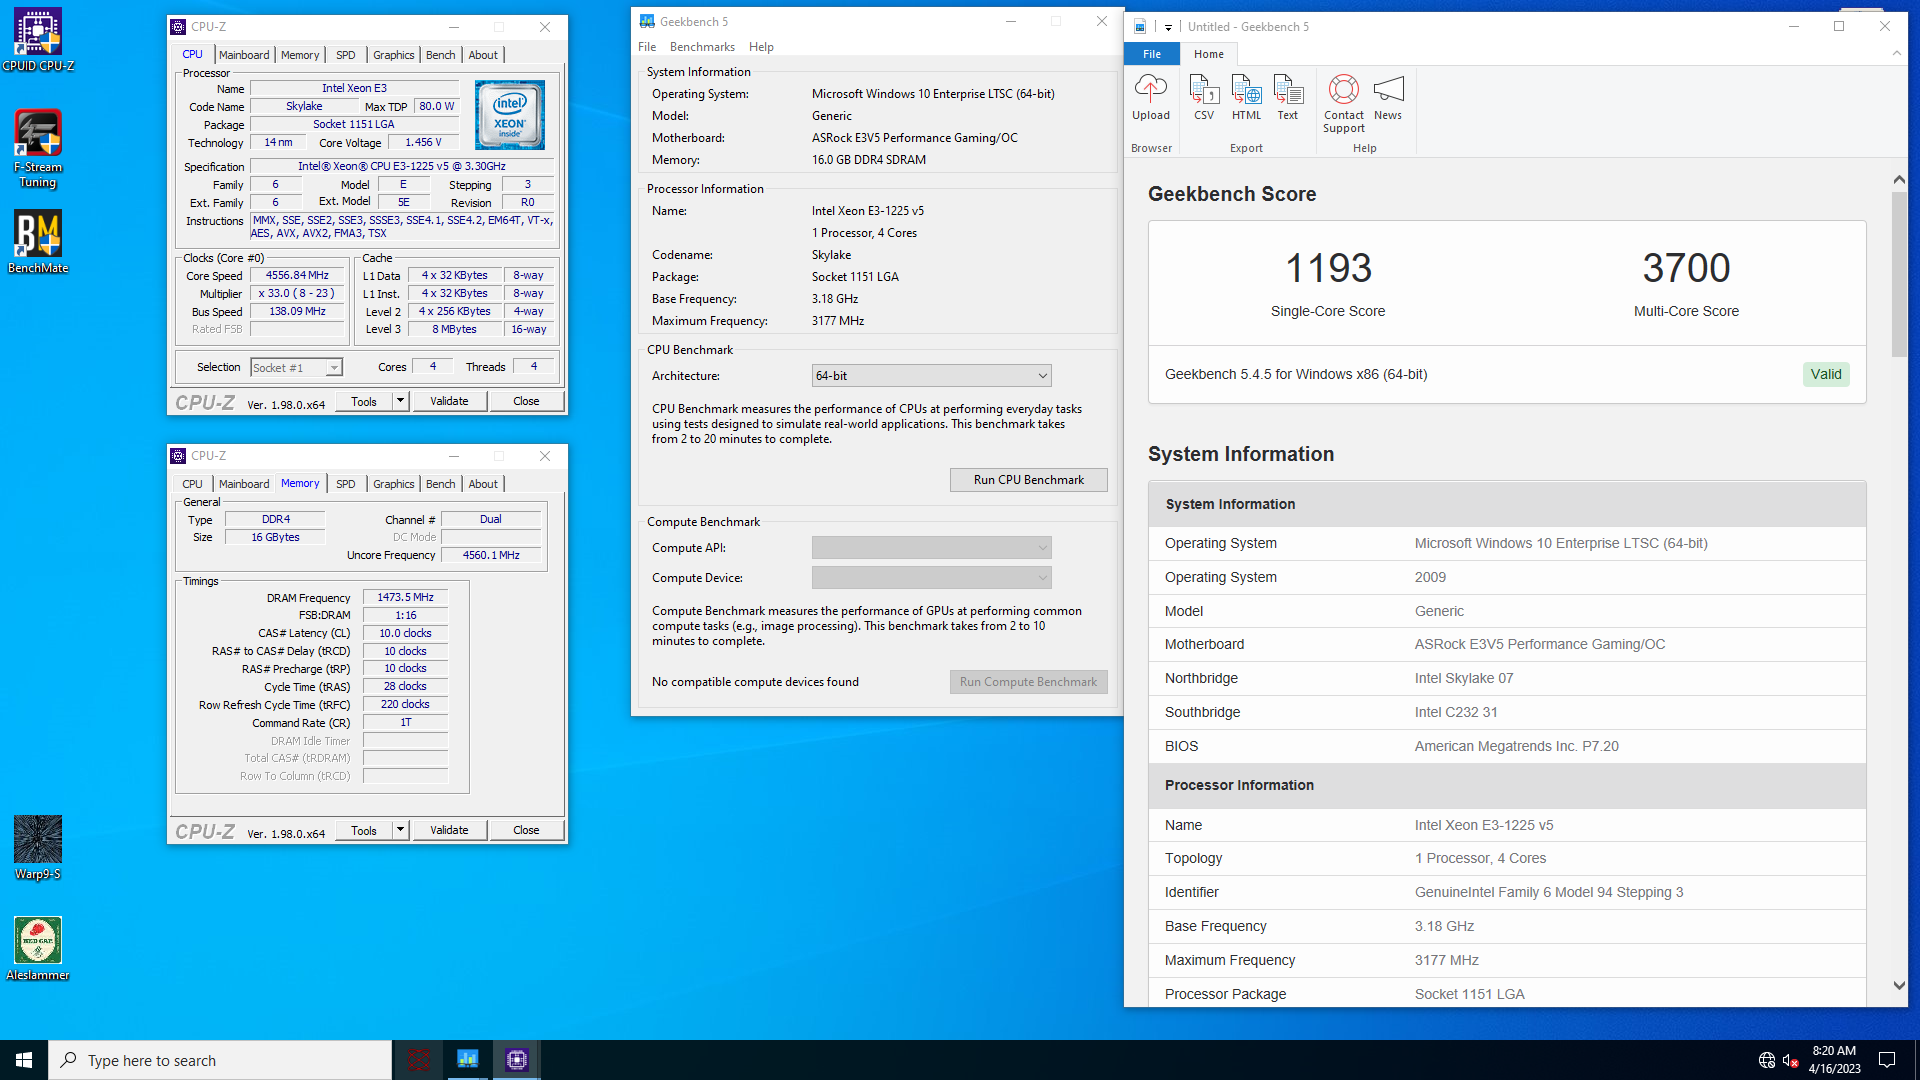Open Tools dropdown arrow in bottom CPU-Z

[x=400, y=830]
